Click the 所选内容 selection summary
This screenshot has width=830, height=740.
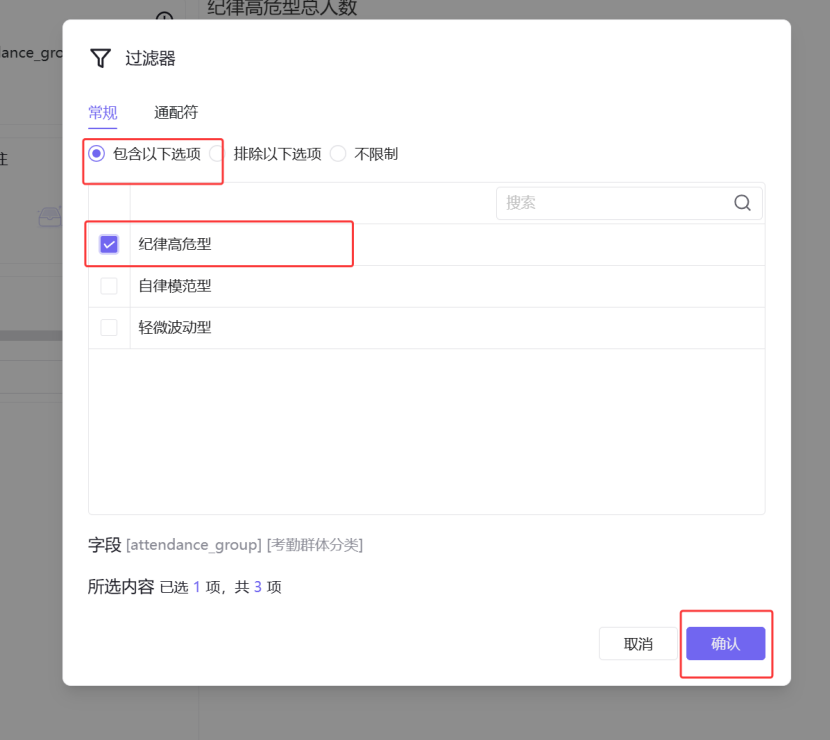click(x=184, y=586)
